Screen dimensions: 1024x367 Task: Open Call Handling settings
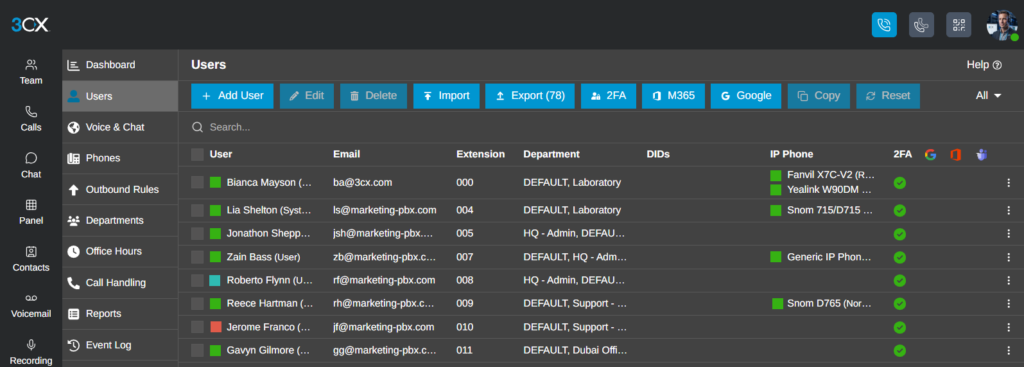click(x=120, y=283)
